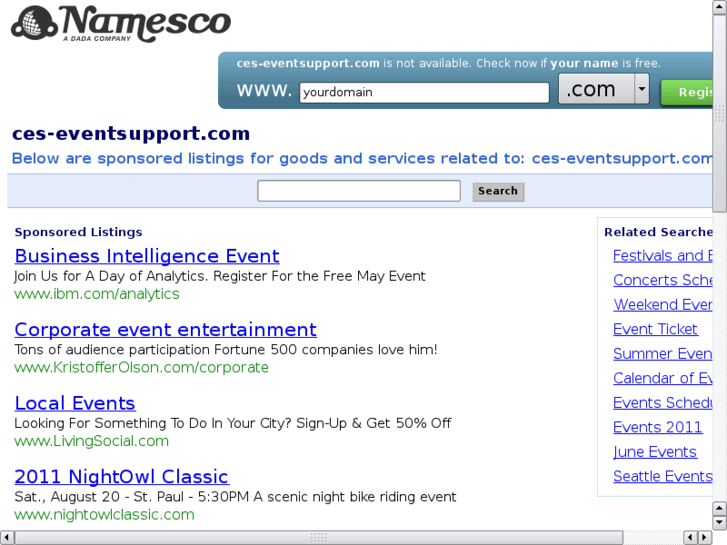Click horizontal scrollbar left arrow at far left
This screenshot has width=727, height=545.
pos(6,538)
